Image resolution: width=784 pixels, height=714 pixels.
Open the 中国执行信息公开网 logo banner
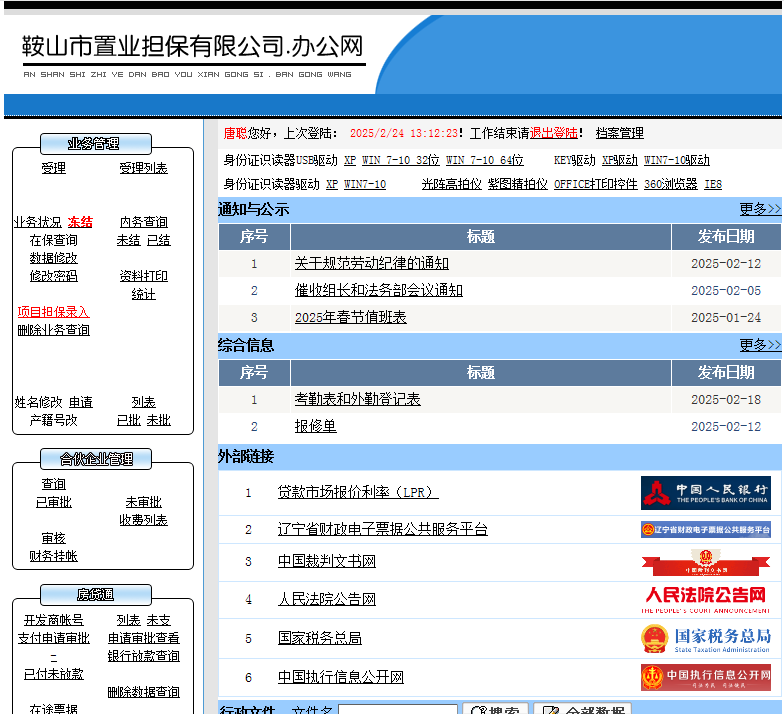(x=706, y=677)
